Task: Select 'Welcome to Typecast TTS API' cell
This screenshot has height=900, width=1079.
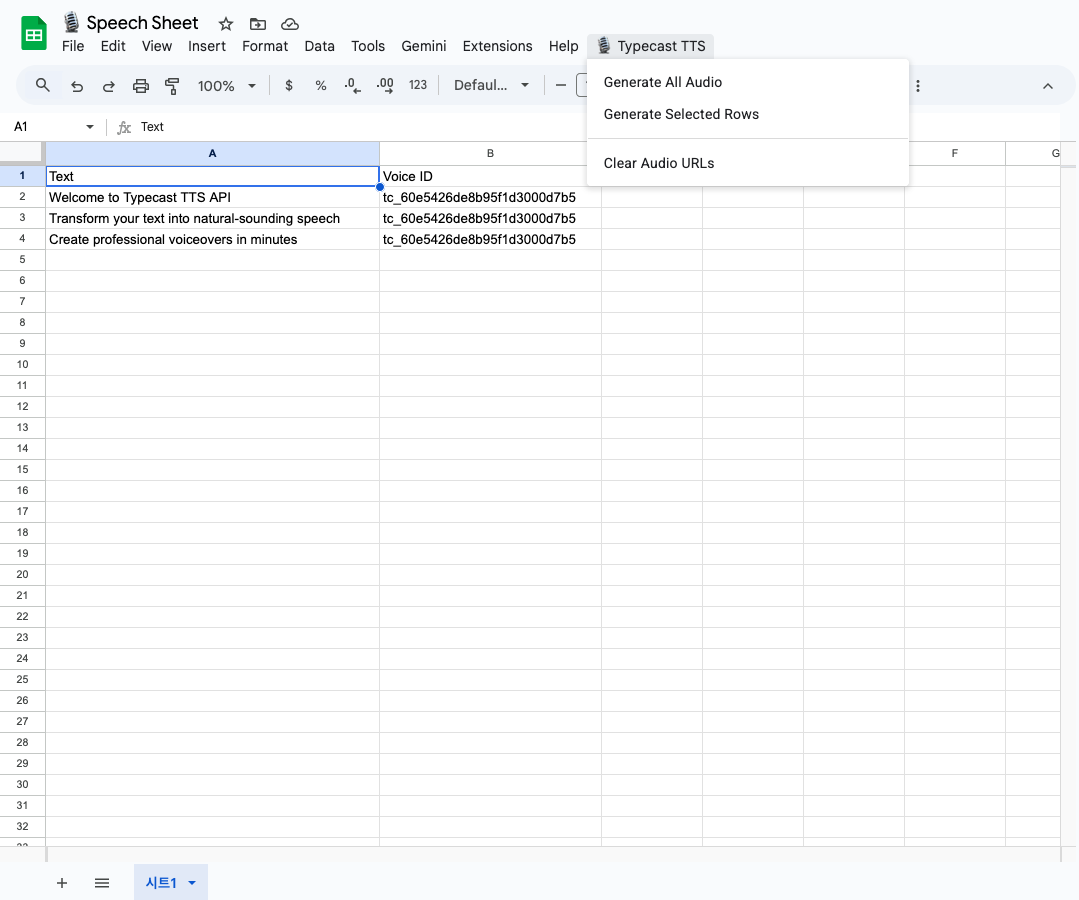Action: pyautogui.click(x=213, y=197)
